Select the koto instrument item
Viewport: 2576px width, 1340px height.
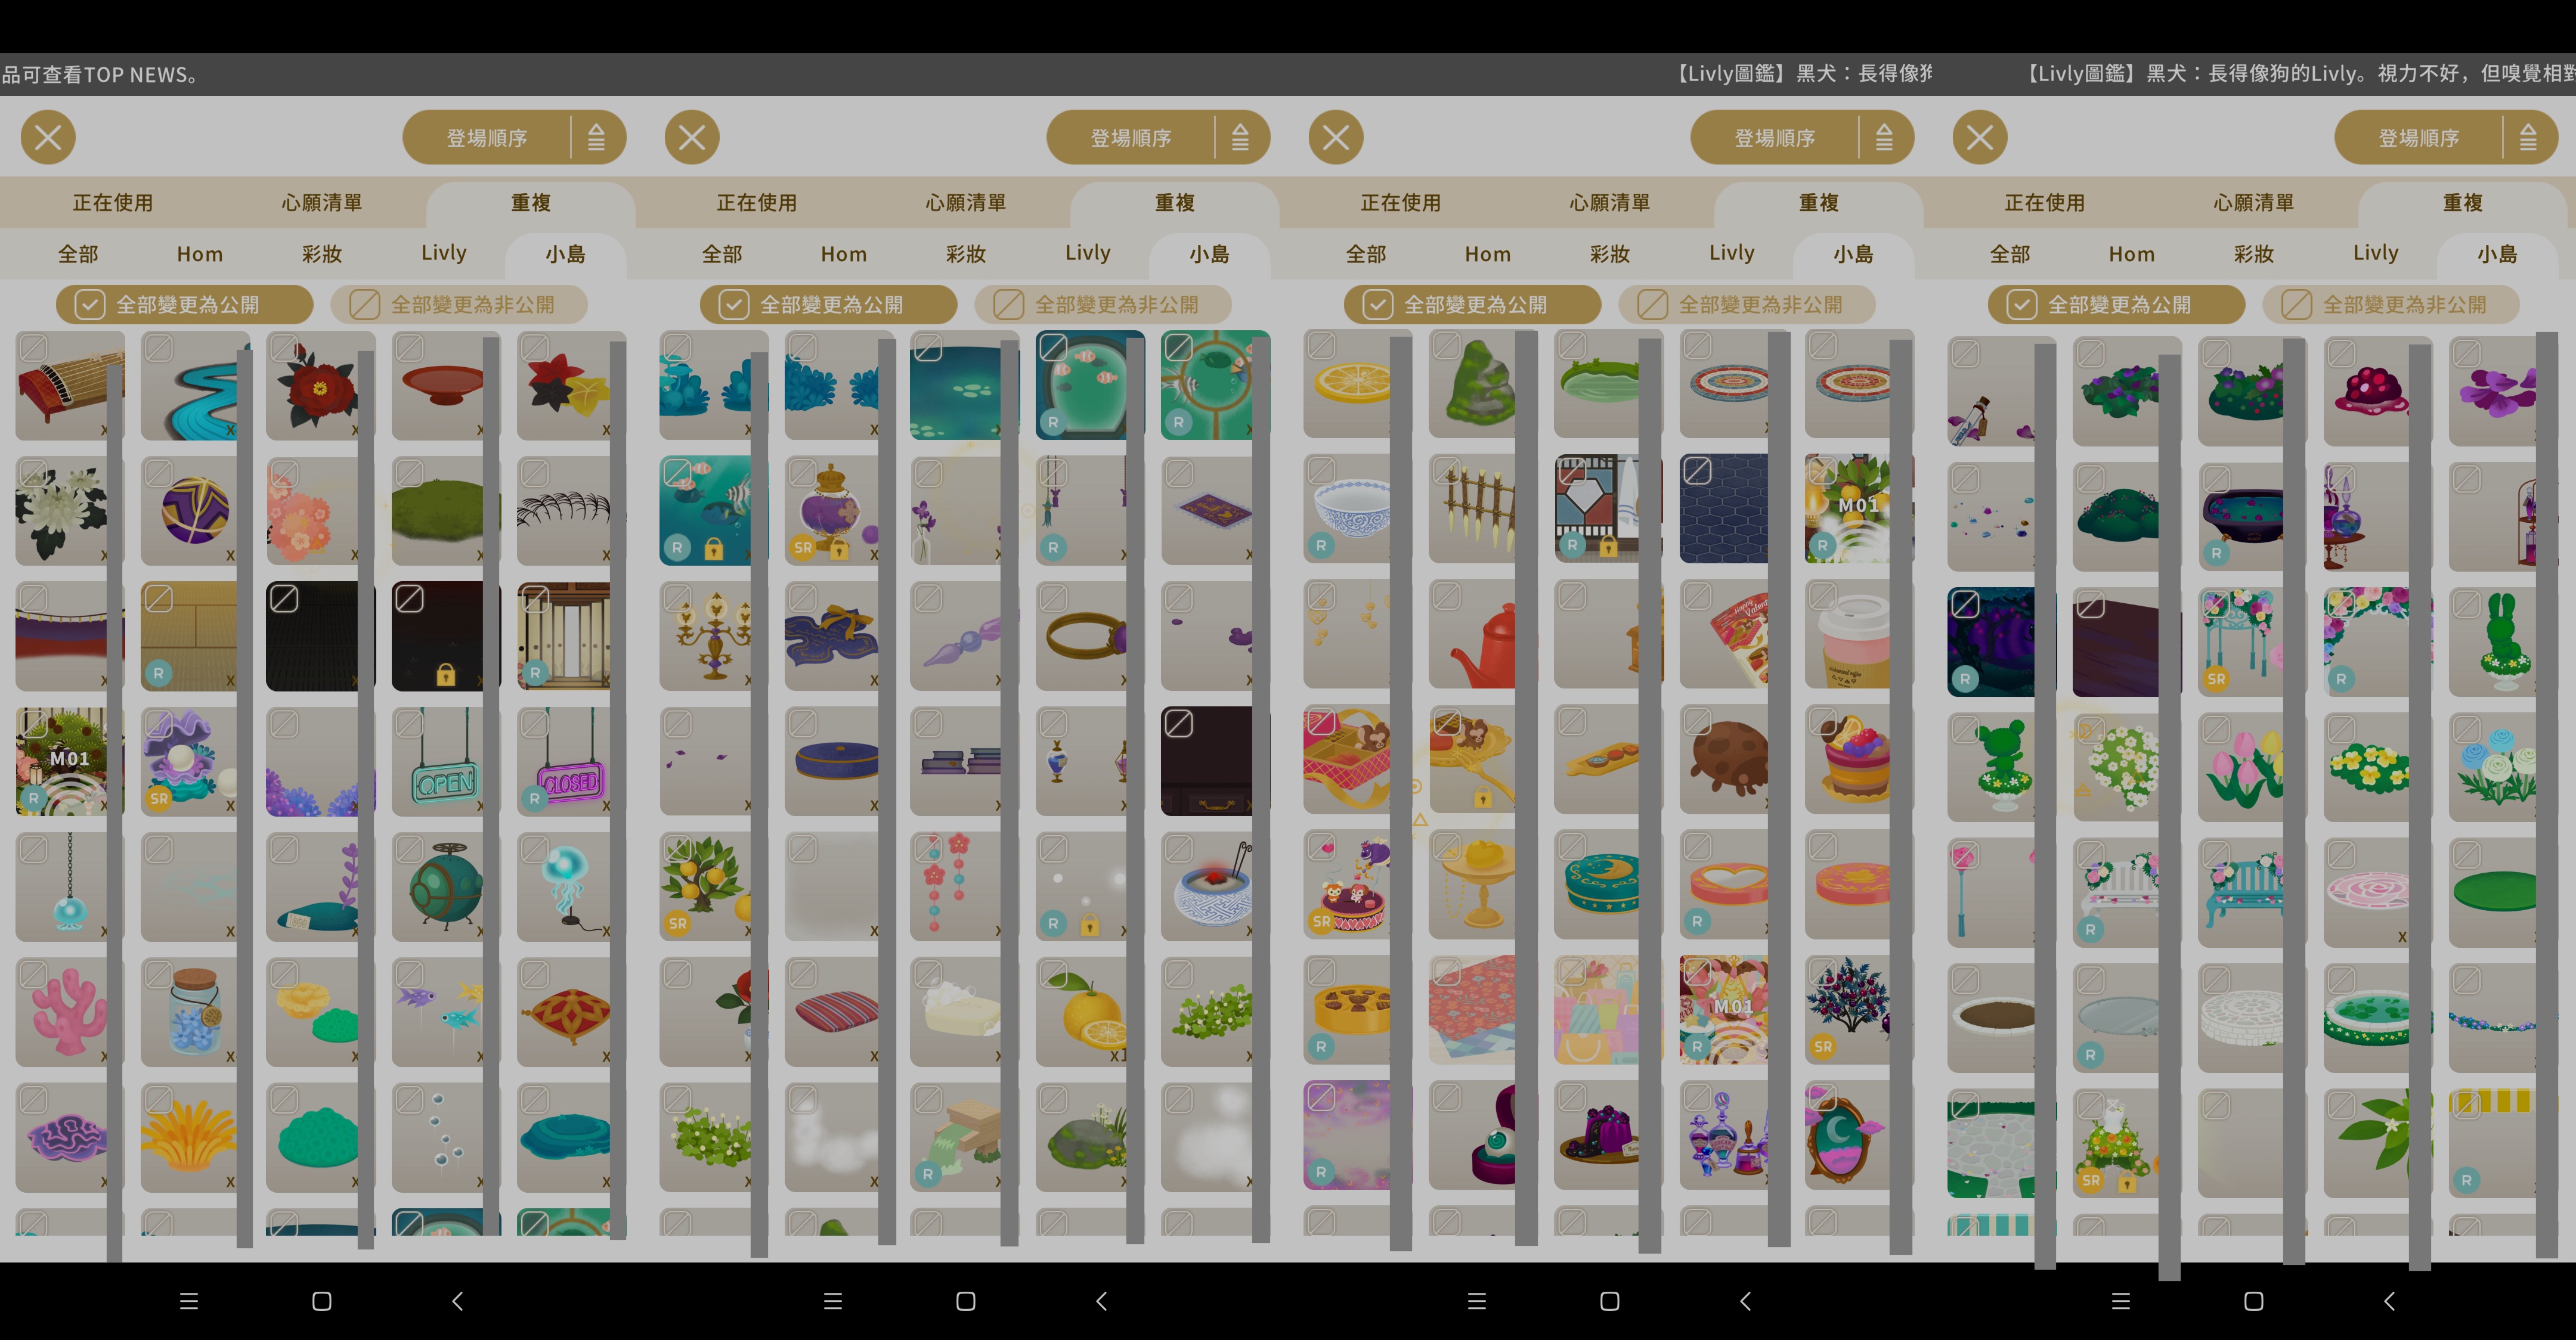pos(69,386)
